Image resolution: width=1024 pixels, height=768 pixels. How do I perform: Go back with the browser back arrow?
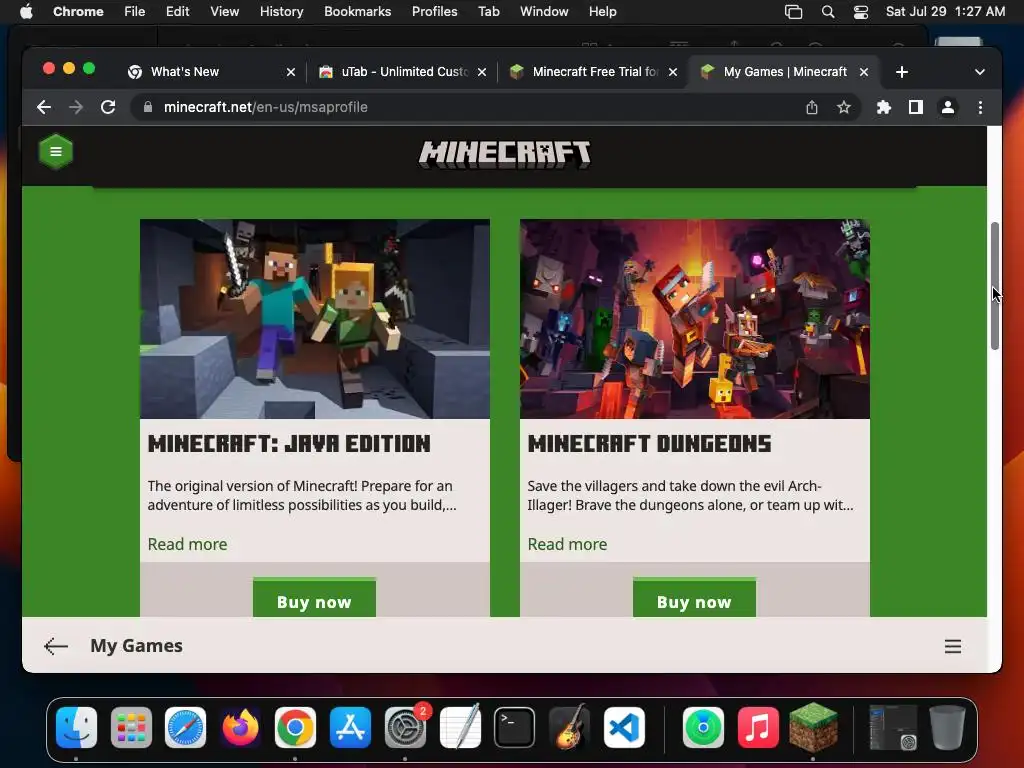(x=44, y=107)
